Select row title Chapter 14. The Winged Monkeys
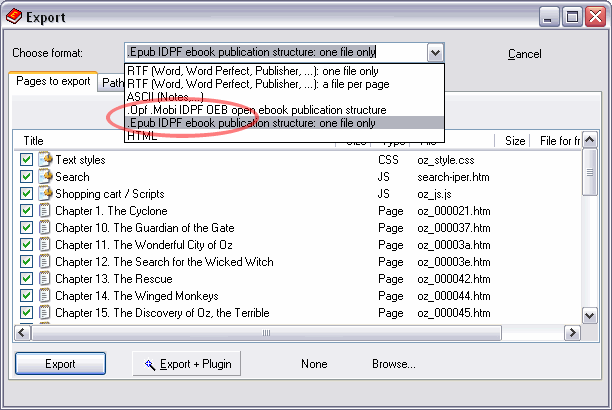This screenshot has height=410, width=612. point(137,296)
